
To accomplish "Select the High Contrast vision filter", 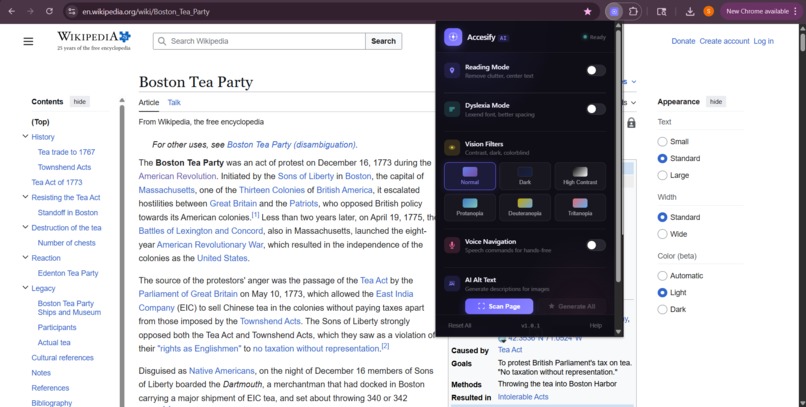I will 580,176.
